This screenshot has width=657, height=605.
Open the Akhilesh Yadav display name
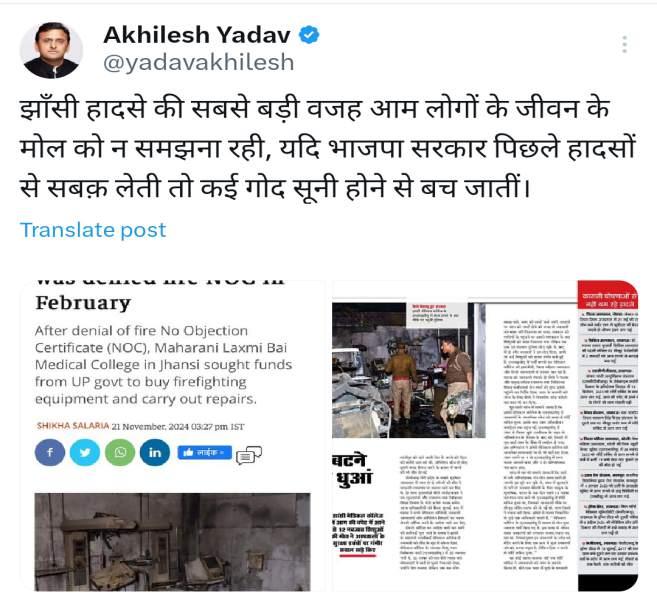pos(197,35)
